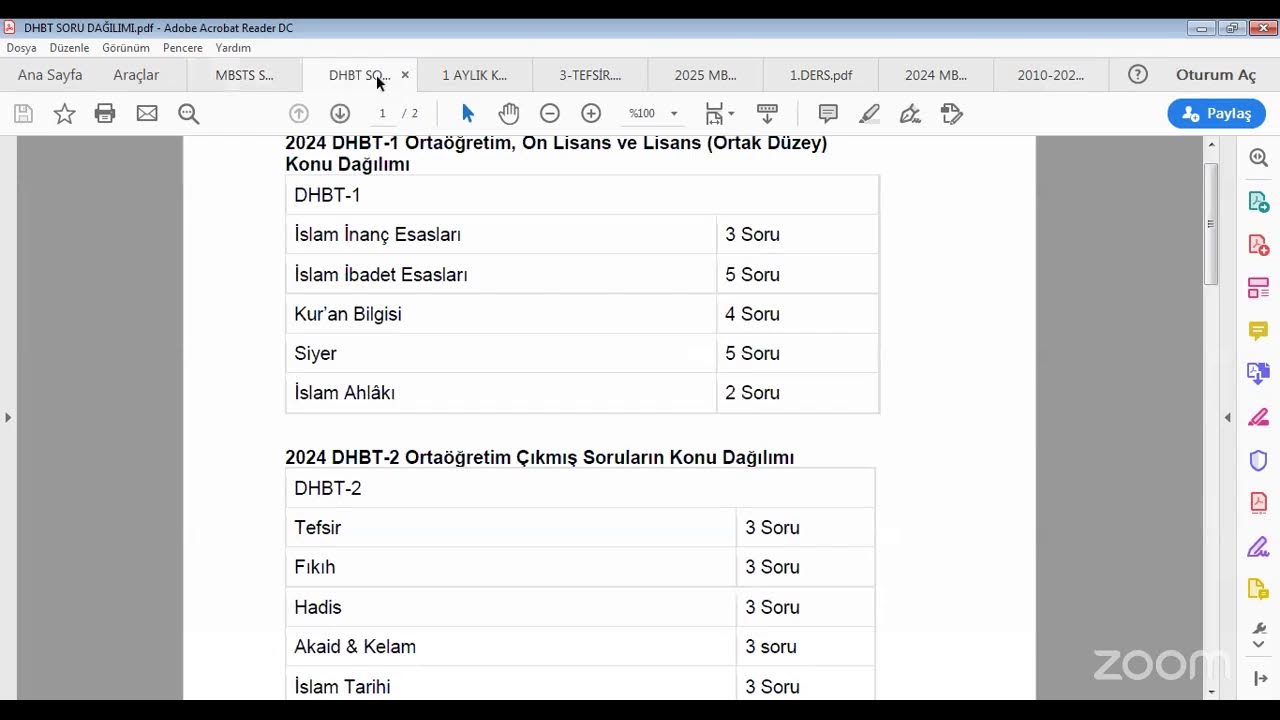Click the Paylaş share button
The image size is (1280, 720).
click(1216, 114)
